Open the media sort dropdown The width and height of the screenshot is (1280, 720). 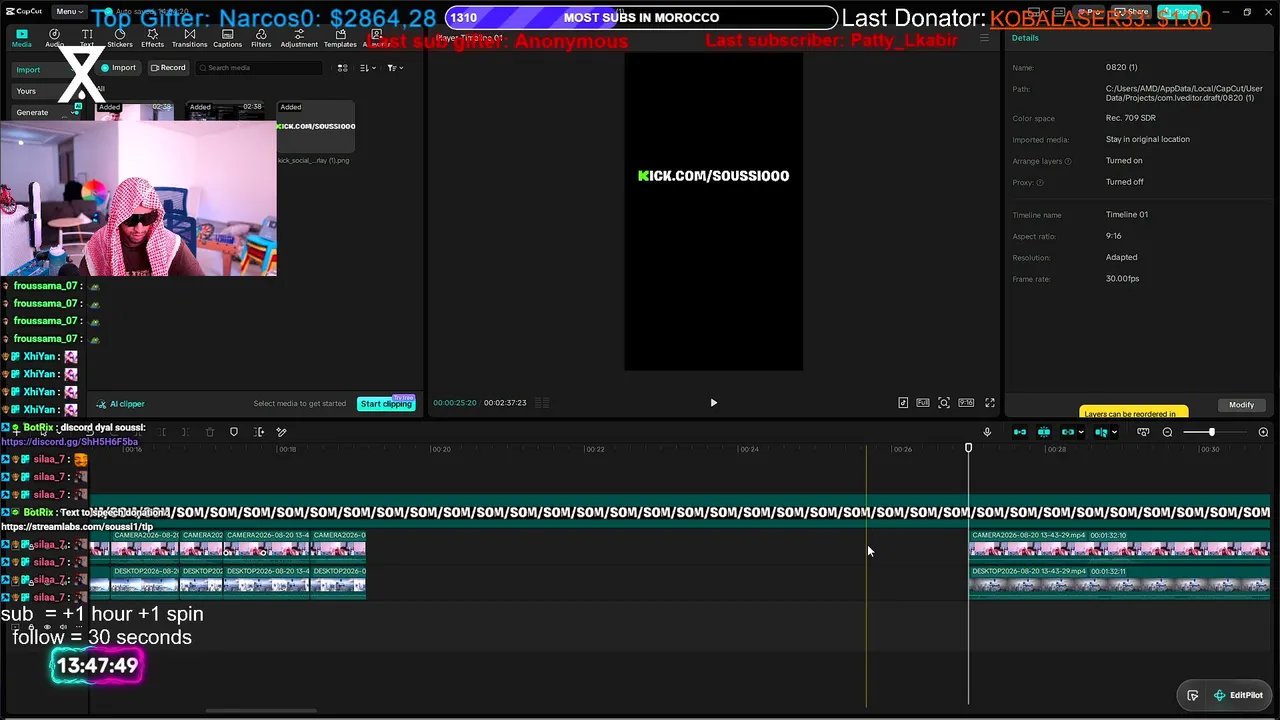(367, 68)
